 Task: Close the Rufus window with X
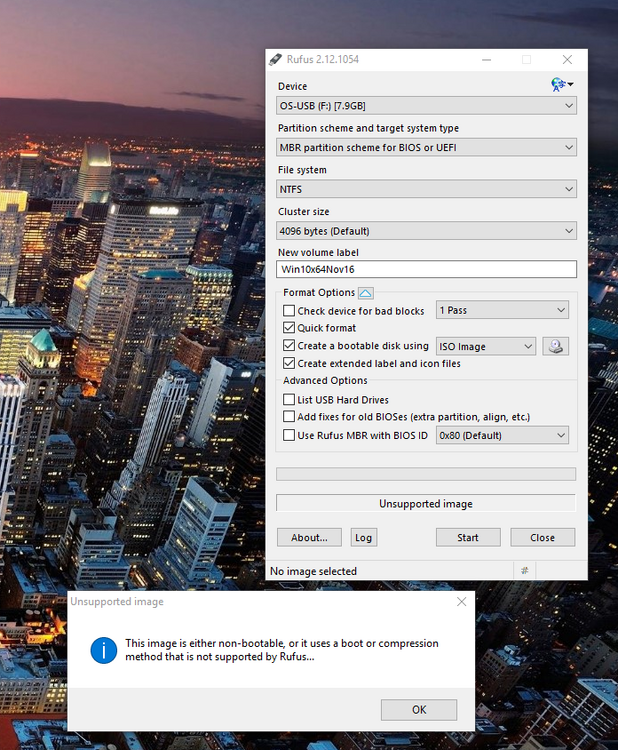tap(567, 59)
